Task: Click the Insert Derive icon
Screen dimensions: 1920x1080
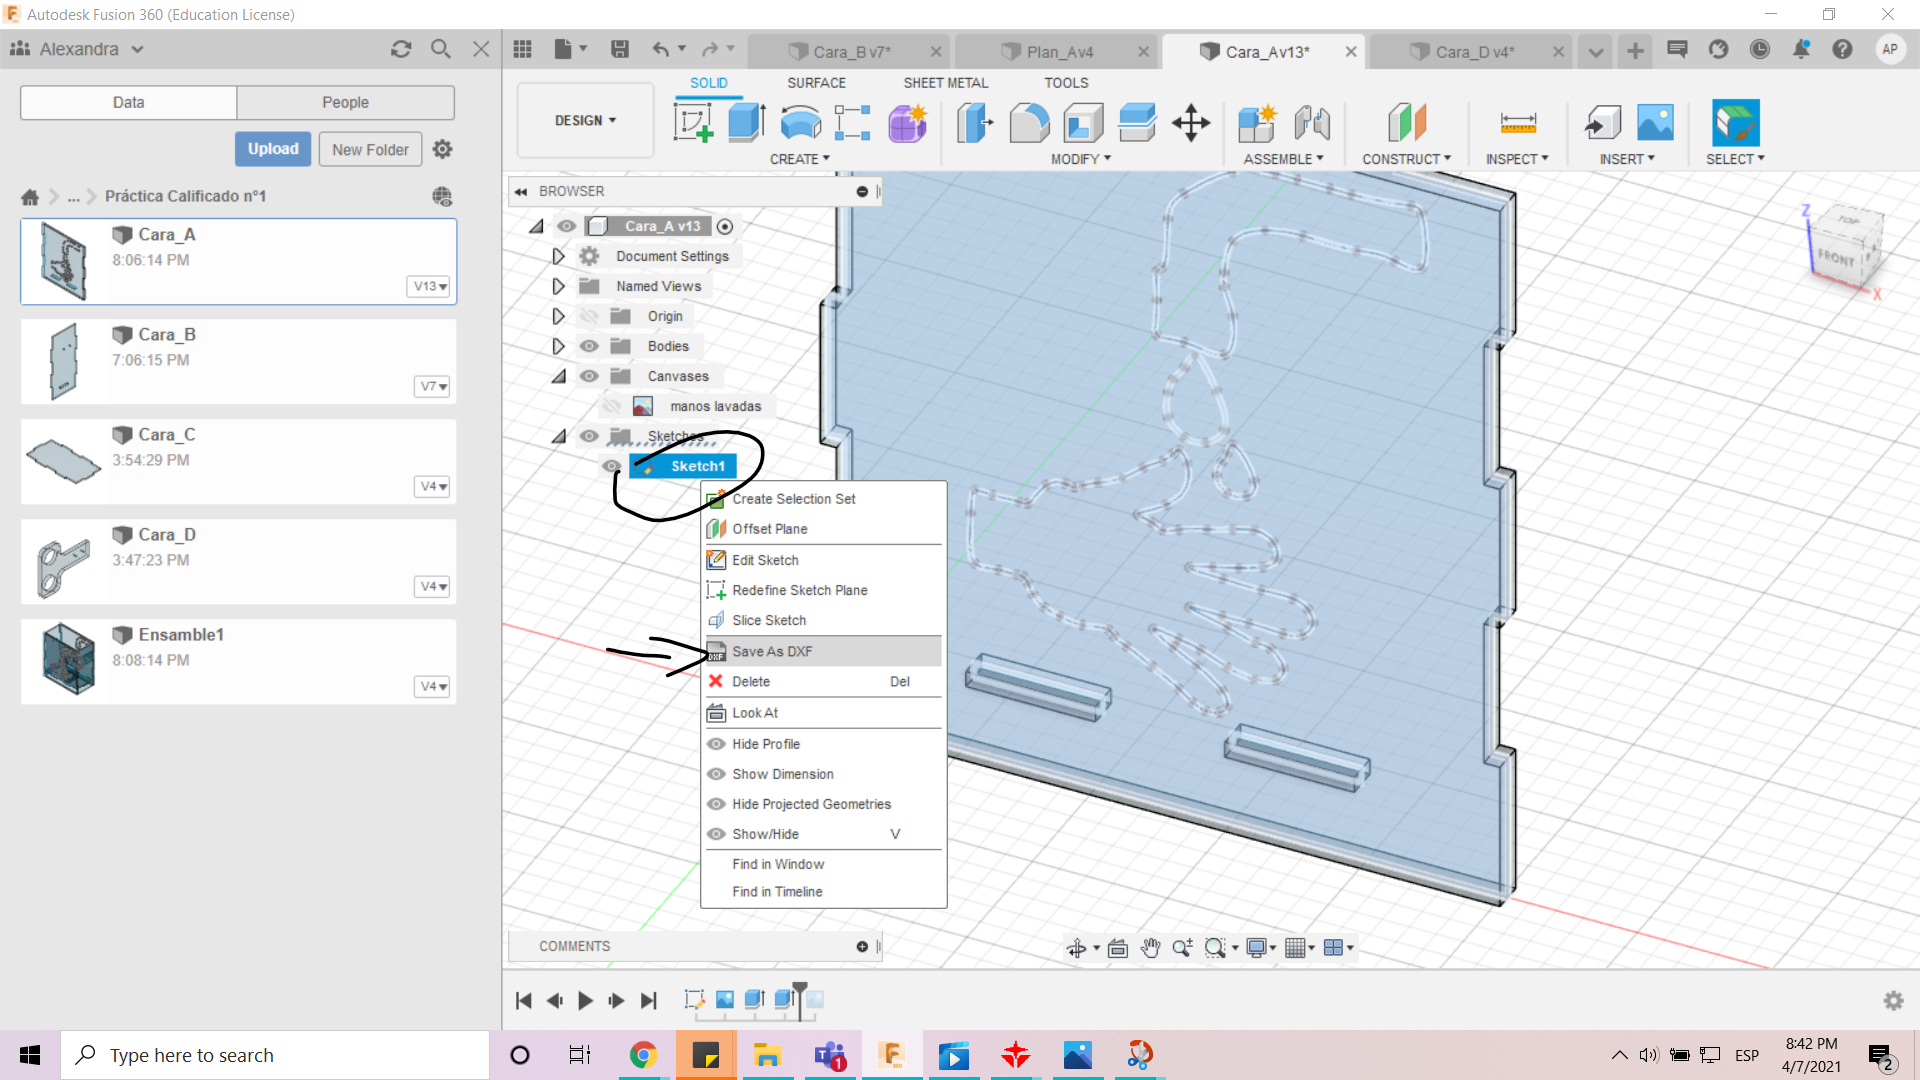Action: point(1603,123)
